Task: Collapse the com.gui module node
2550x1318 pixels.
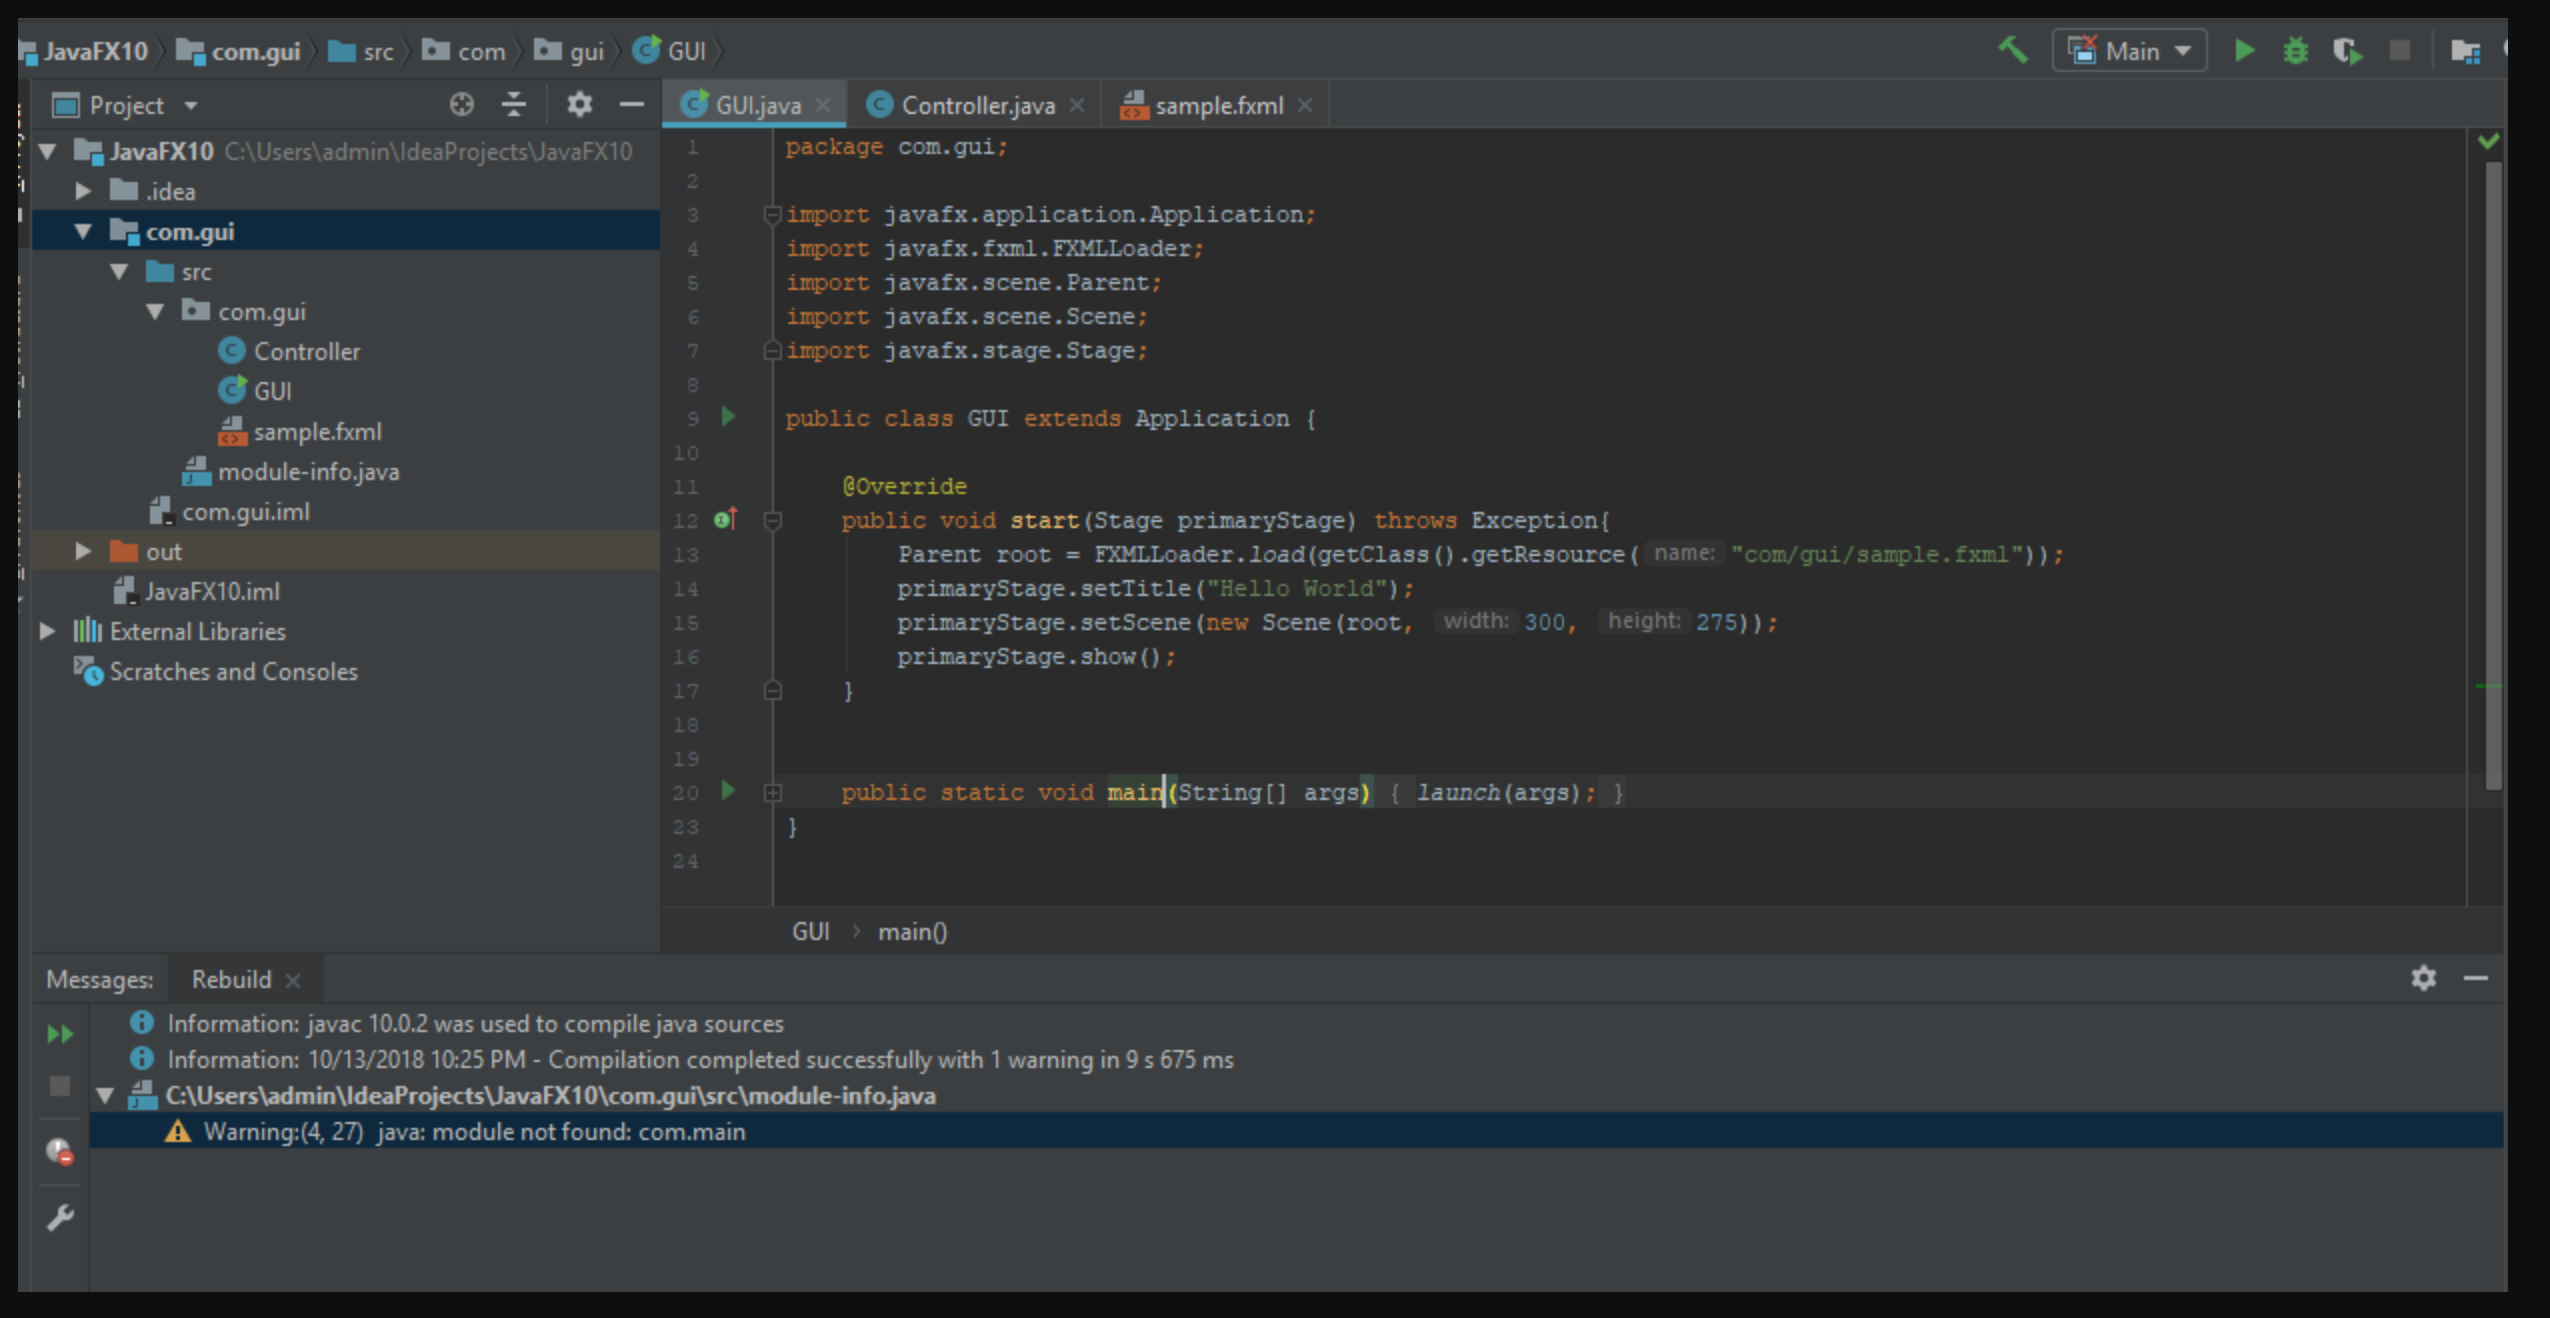Action: [83, 231]
